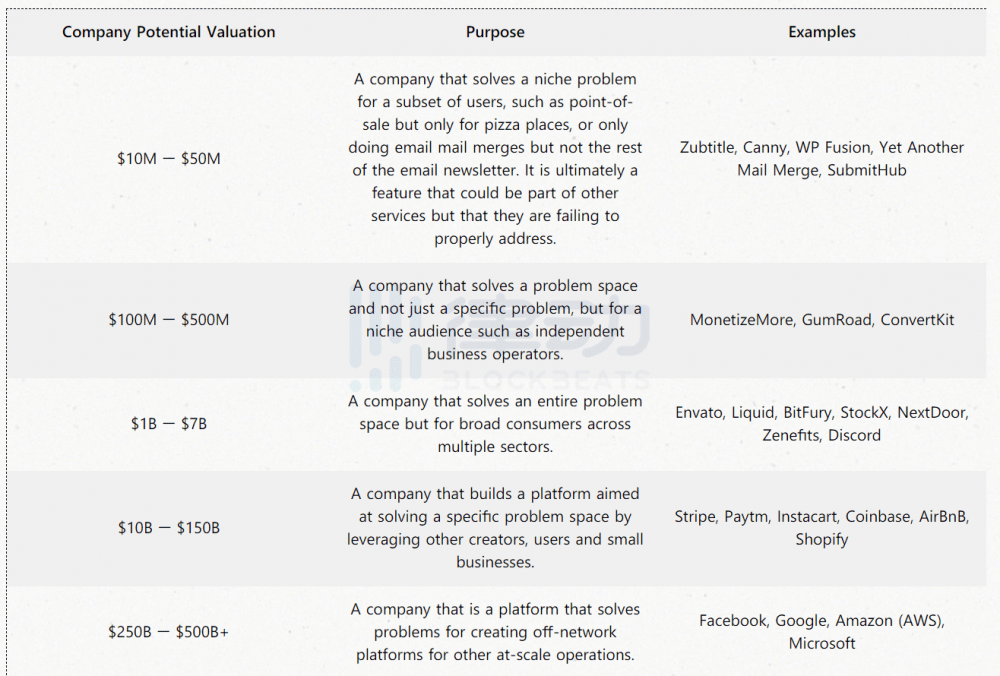
Task: Click the "Company Potential Valuation" column header
Action: 168,32
